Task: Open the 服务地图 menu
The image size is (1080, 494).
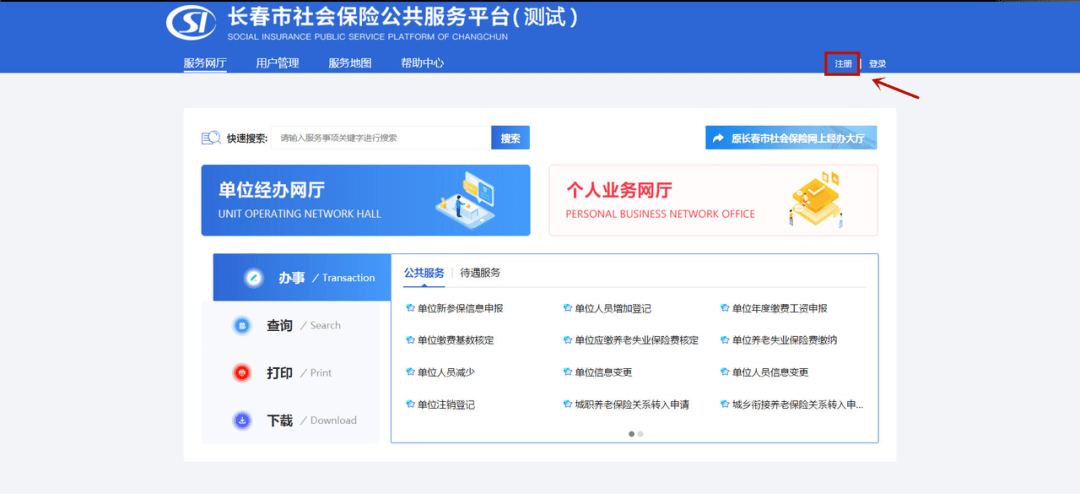Action: [x=350, y=63]
